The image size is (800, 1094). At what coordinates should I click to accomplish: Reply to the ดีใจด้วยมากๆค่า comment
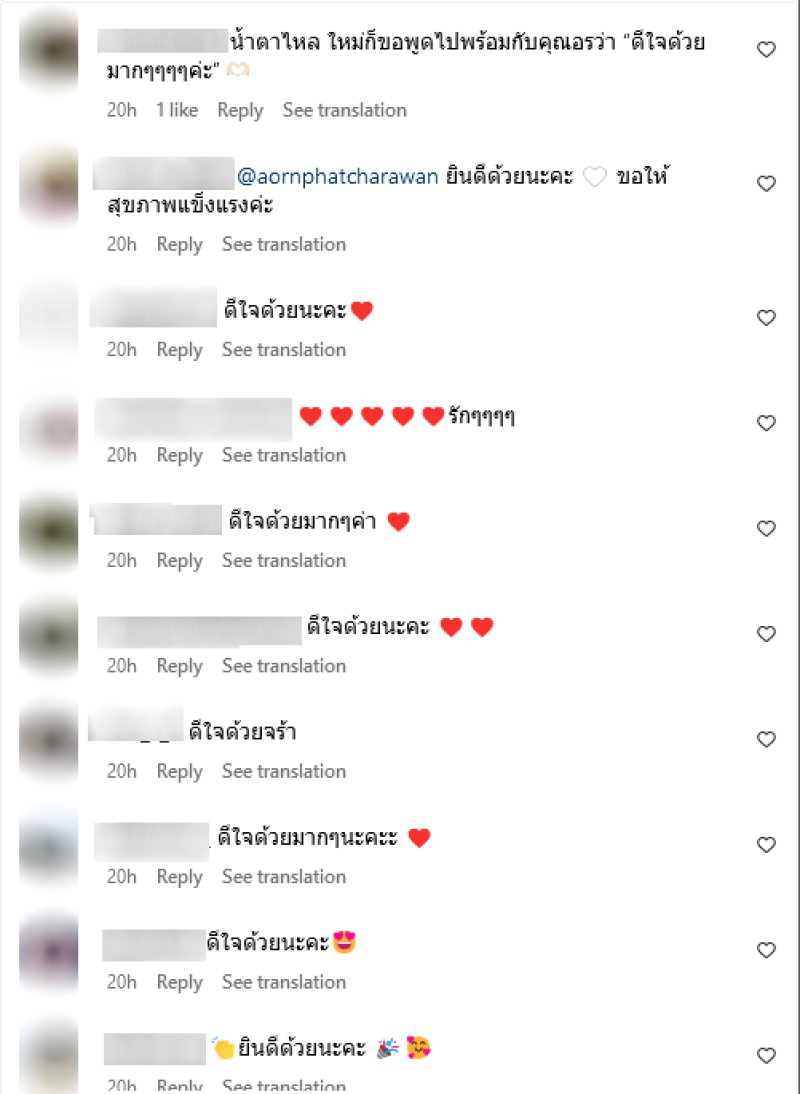179,560
